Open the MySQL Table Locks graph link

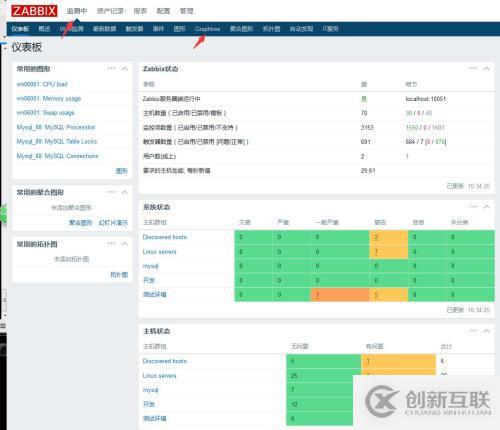[57, 142]
